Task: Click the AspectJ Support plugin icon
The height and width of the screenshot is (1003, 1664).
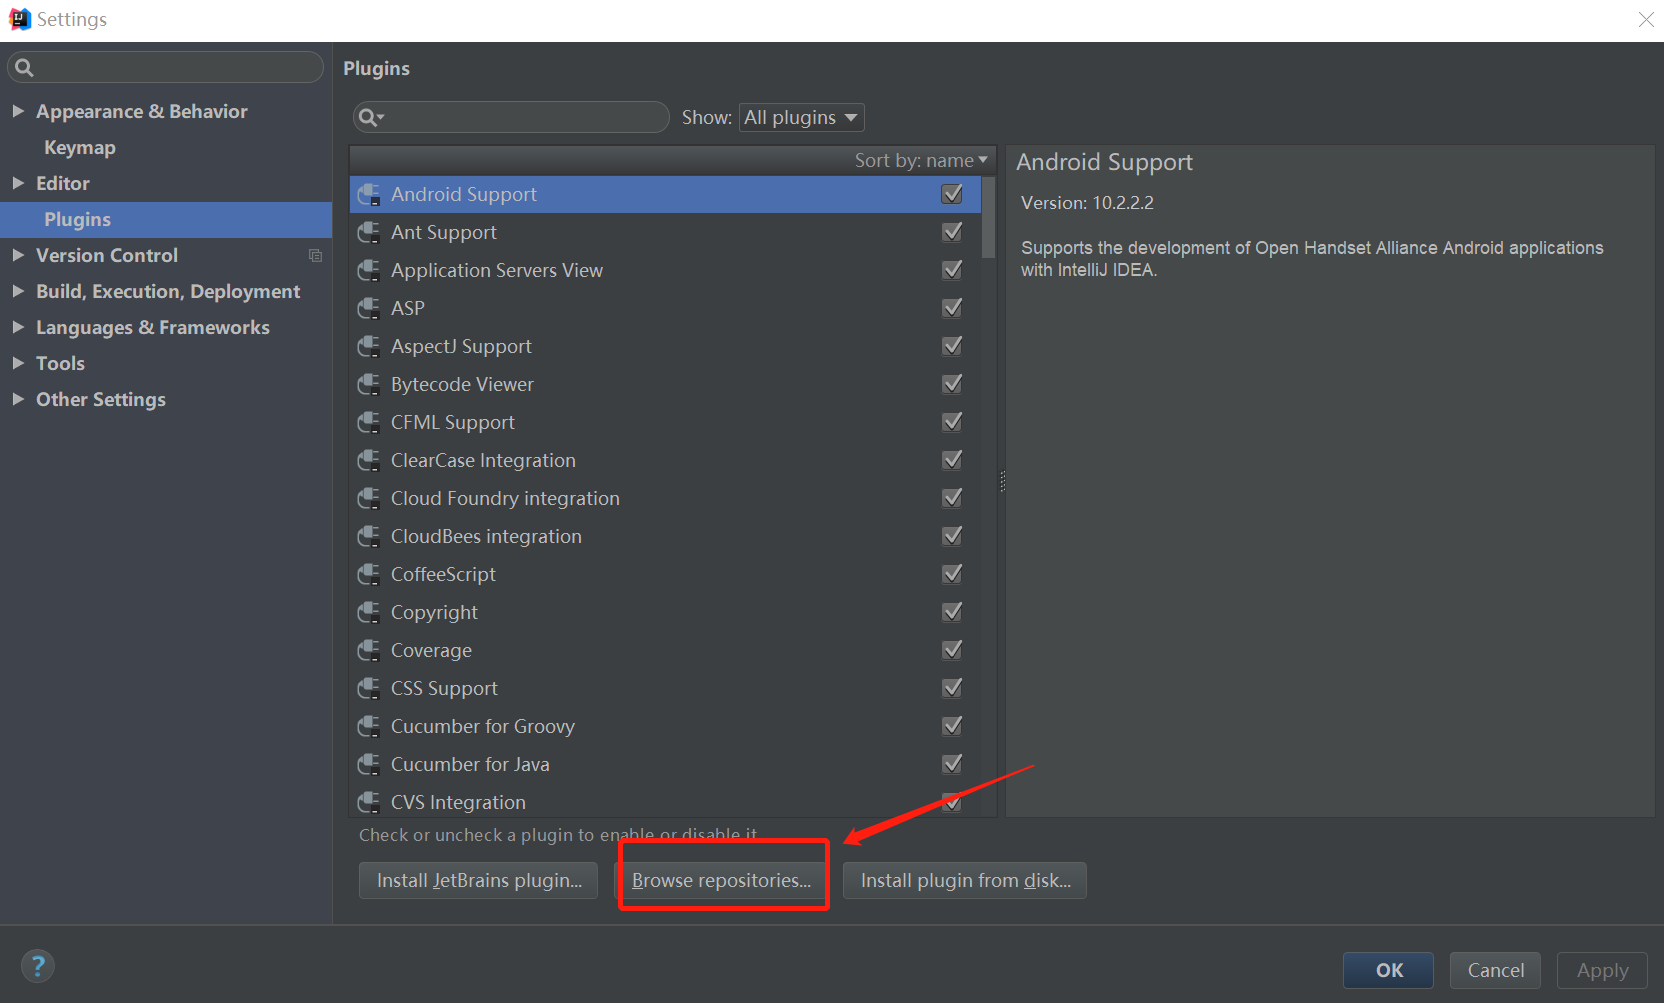Action: [x=369, y=346]
